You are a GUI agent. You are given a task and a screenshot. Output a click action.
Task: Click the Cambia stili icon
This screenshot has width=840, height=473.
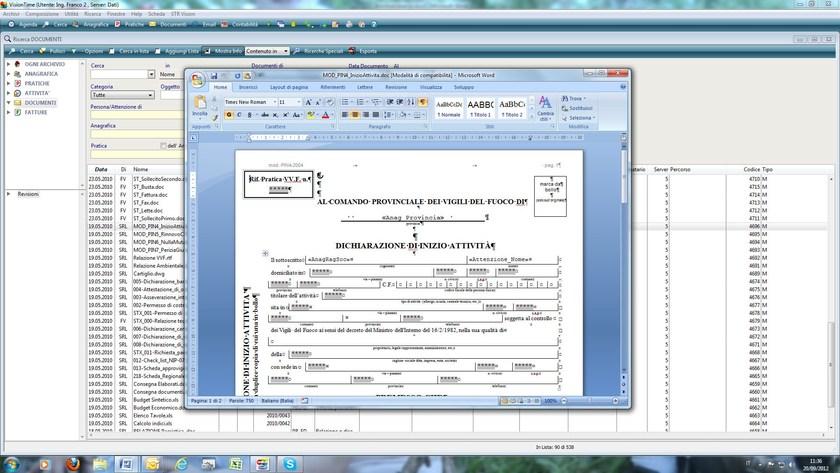click(x=545, y=106)
